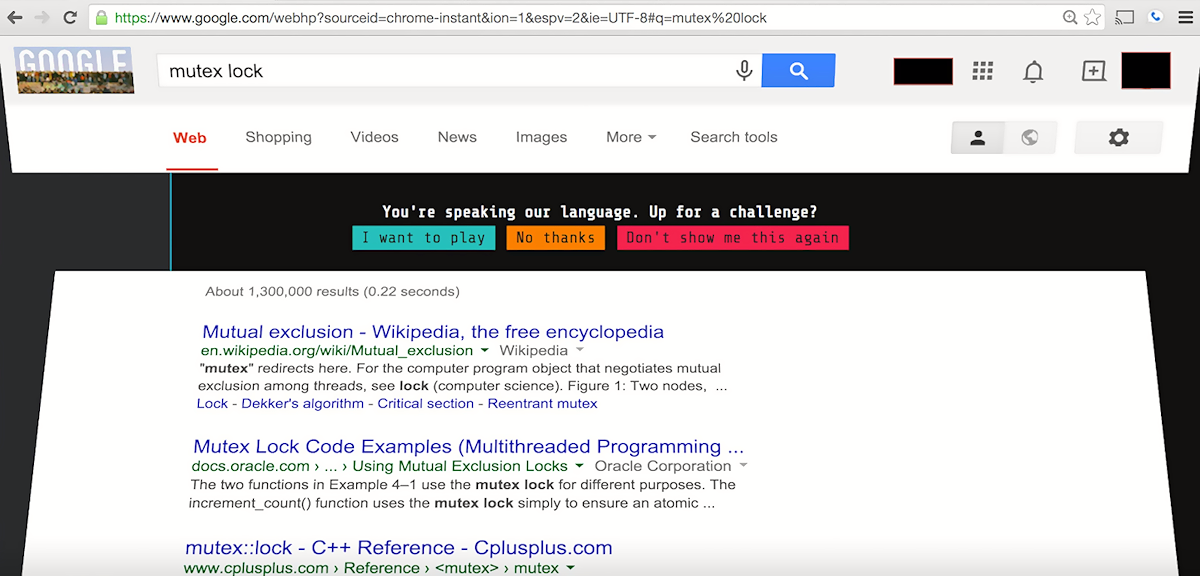1200x576 pixels.
Task: Open the settings gear menu
Action: pyautogui.click(x=1119, y=138)
